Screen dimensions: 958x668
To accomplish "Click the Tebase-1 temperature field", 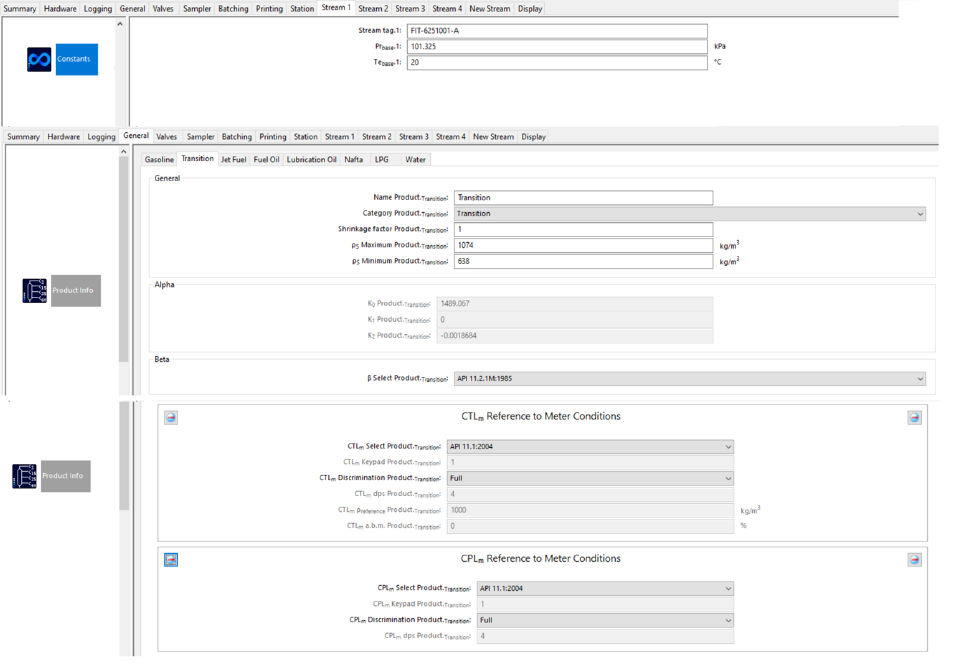I will [x=557, y=62].
